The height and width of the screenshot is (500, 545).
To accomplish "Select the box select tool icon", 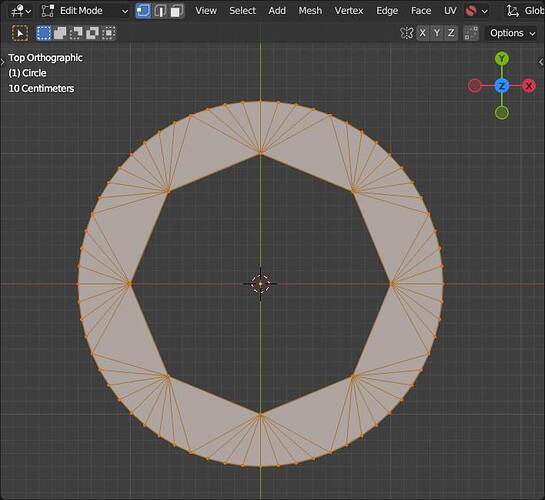I will tap(20, 33).
